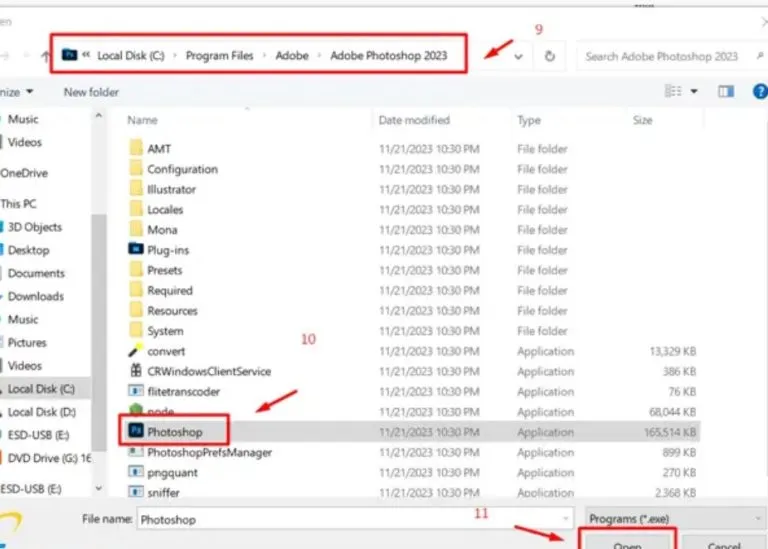
Task: Select 3D Objects in the navigation pane
Action: [34, 227]
